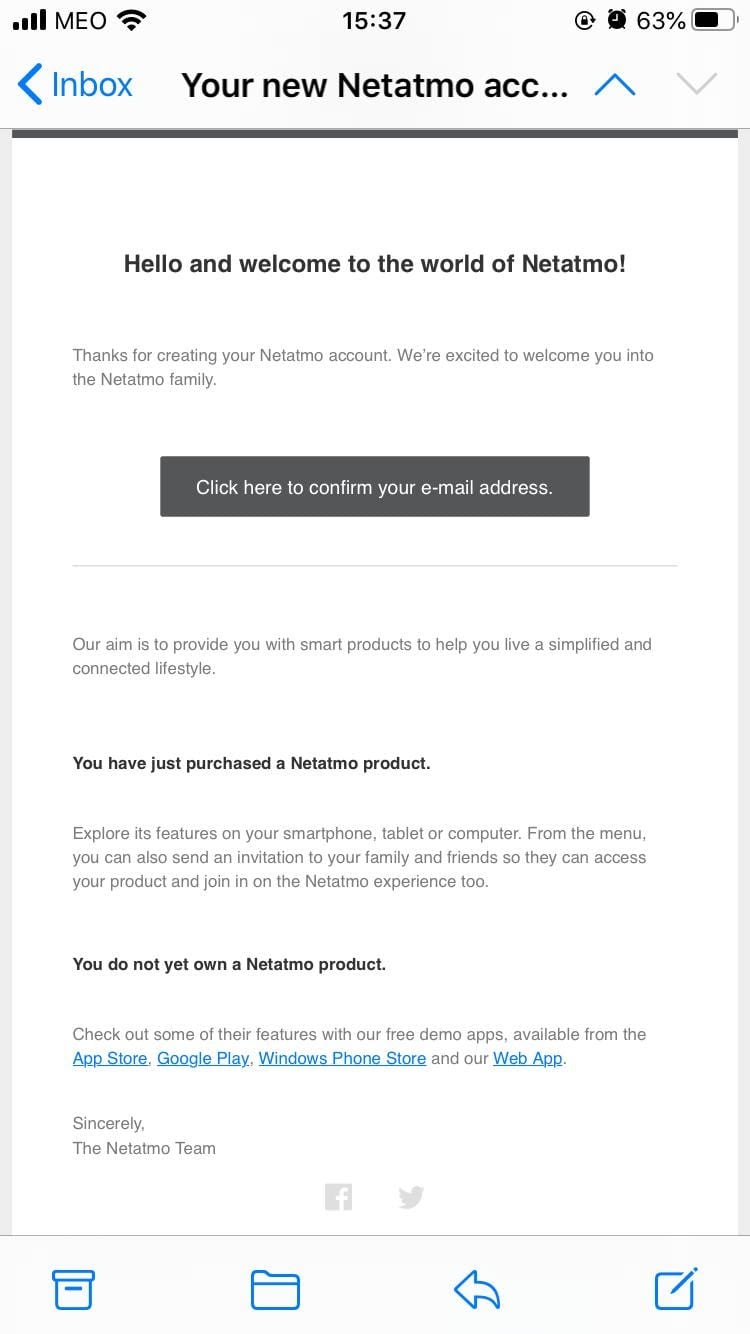Open the Move to Folder icon
Viewport: 750px width, 1334px height.
(x=275, y=1289)
